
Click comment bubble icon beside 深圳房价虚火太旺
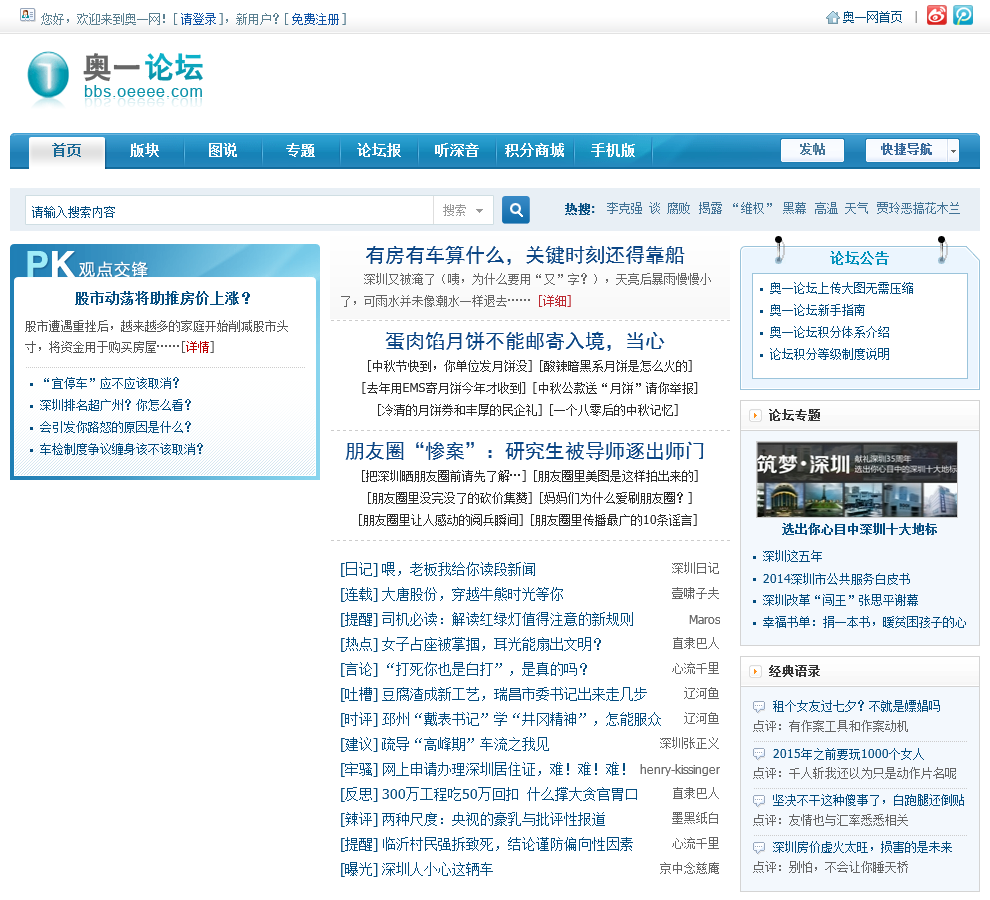point(759,848)
